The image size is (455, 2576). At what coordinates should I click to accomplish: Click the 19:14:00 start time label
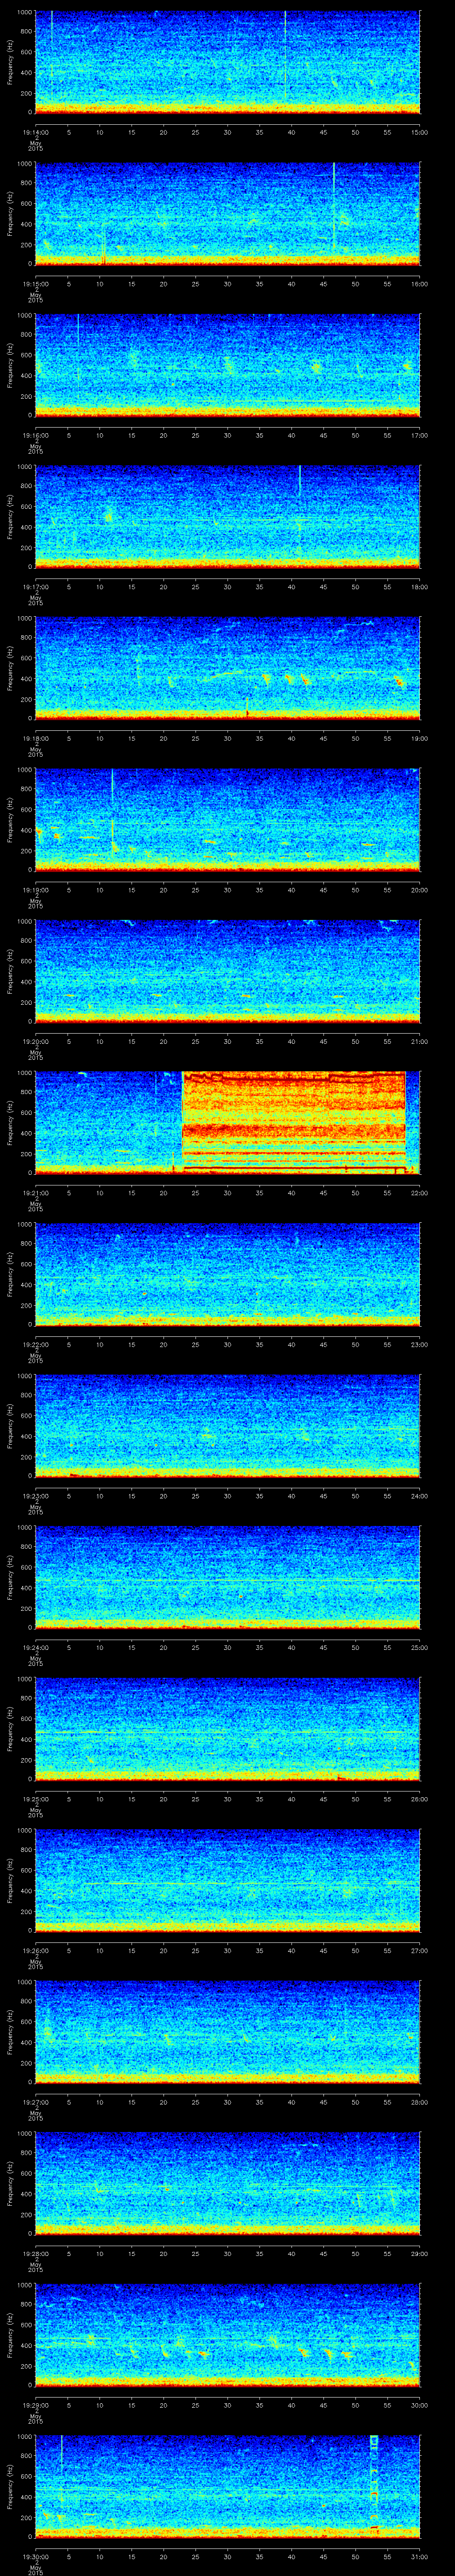pos(35,132)
